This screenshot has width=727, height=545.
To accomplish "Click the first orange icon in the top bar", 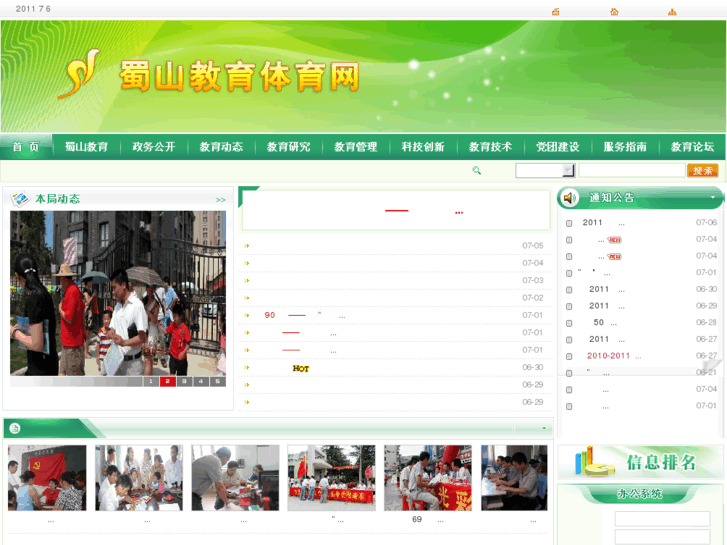I will coord(555,12).
